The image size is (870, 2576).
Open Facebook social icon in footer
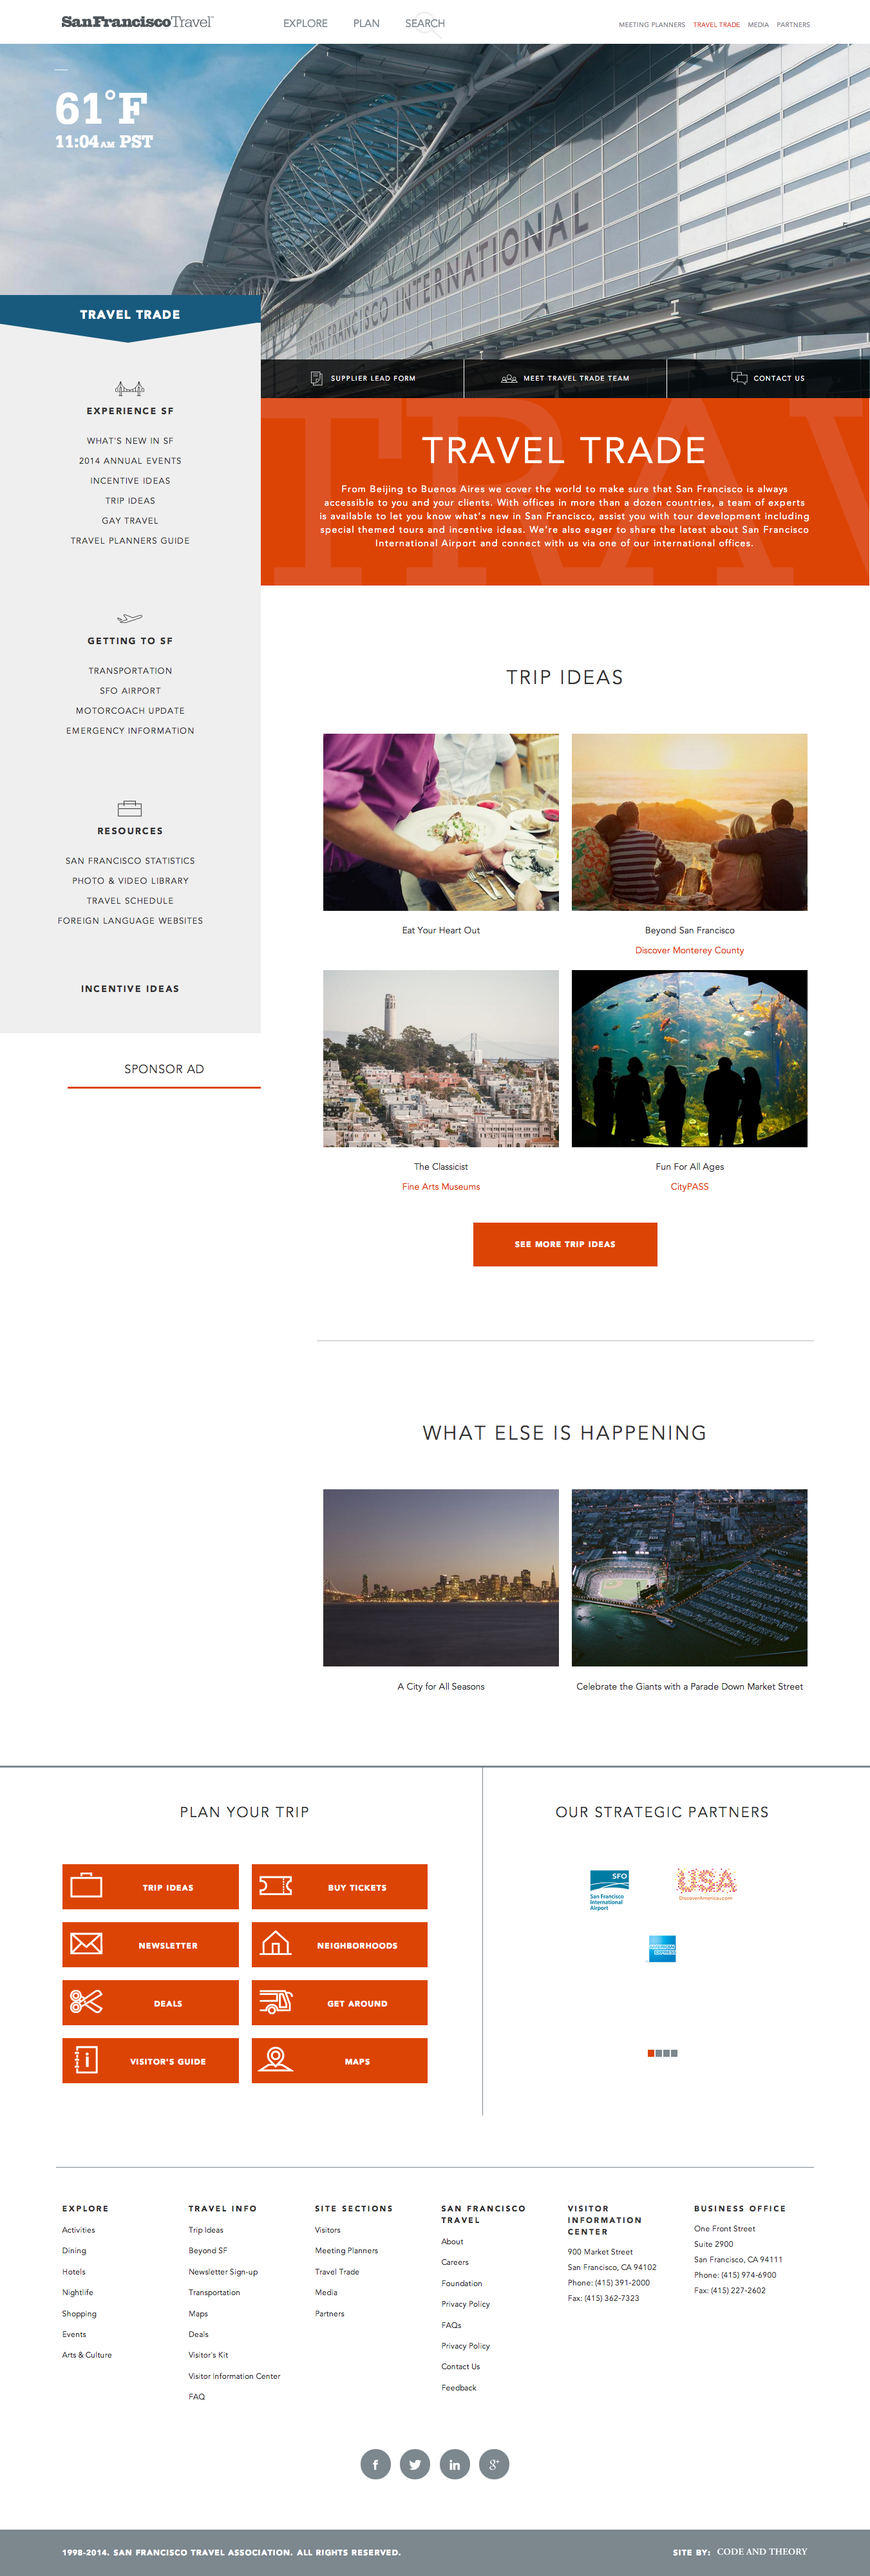pyautogui.click(x=375, y=2464)
